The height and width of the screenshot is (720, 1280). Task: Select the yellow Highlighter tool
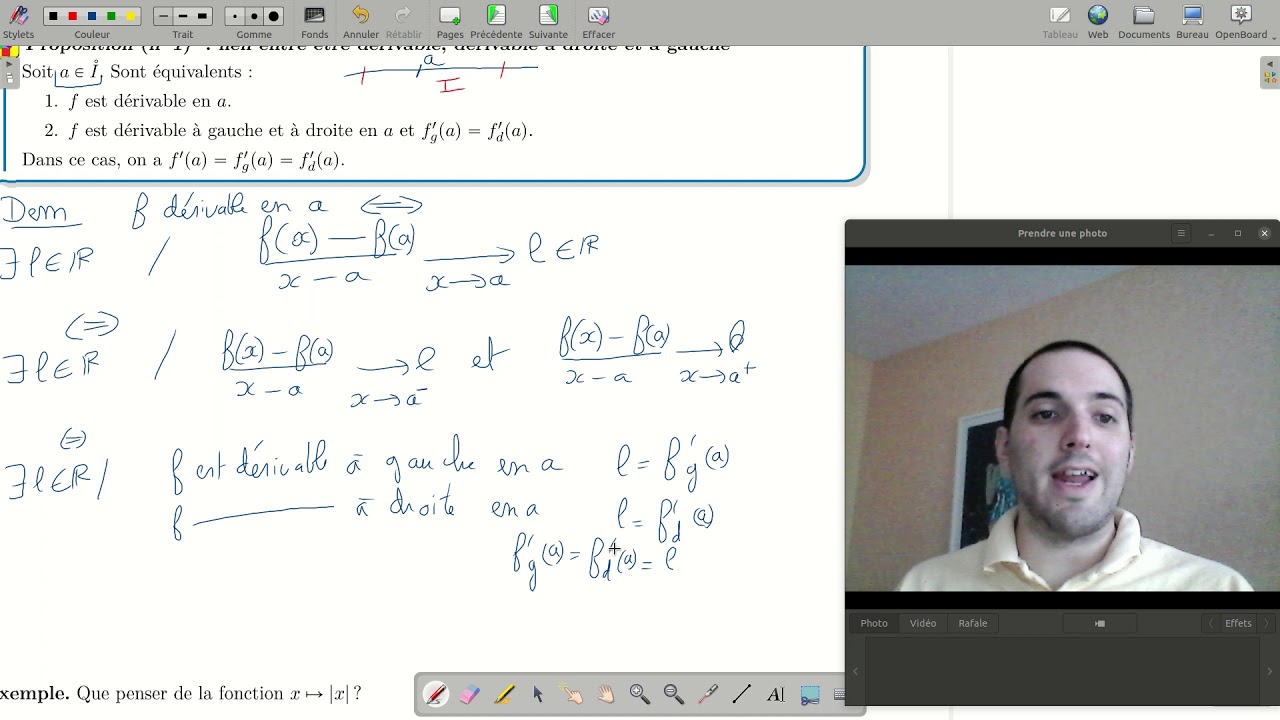pyautogui.click(x=504, y=694)
